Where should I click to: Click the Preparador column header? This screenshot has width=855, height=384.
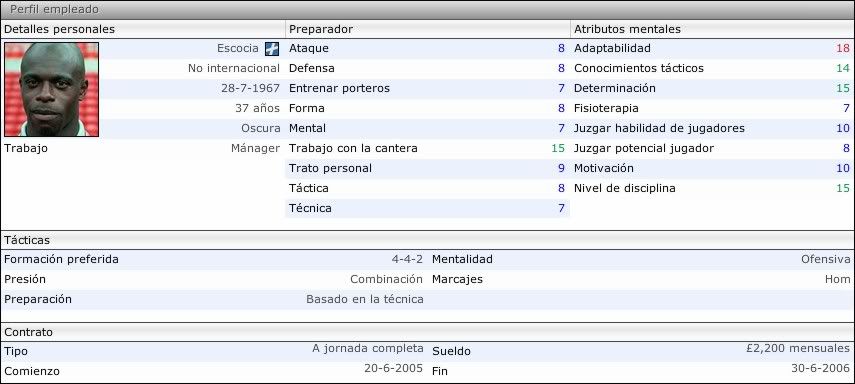tap(321, 29)
